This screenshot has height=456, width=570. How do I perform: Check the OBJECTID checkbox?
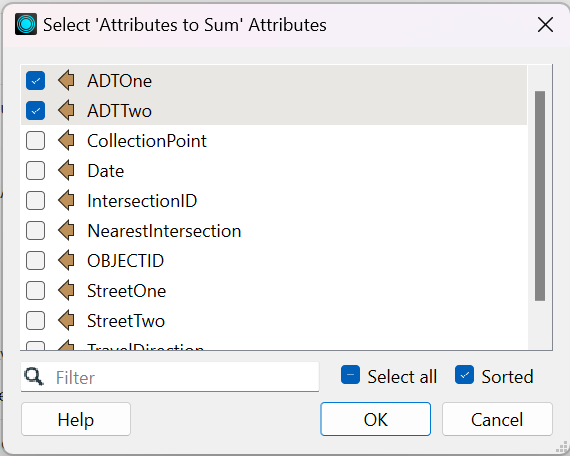click(x=35, y=261)
